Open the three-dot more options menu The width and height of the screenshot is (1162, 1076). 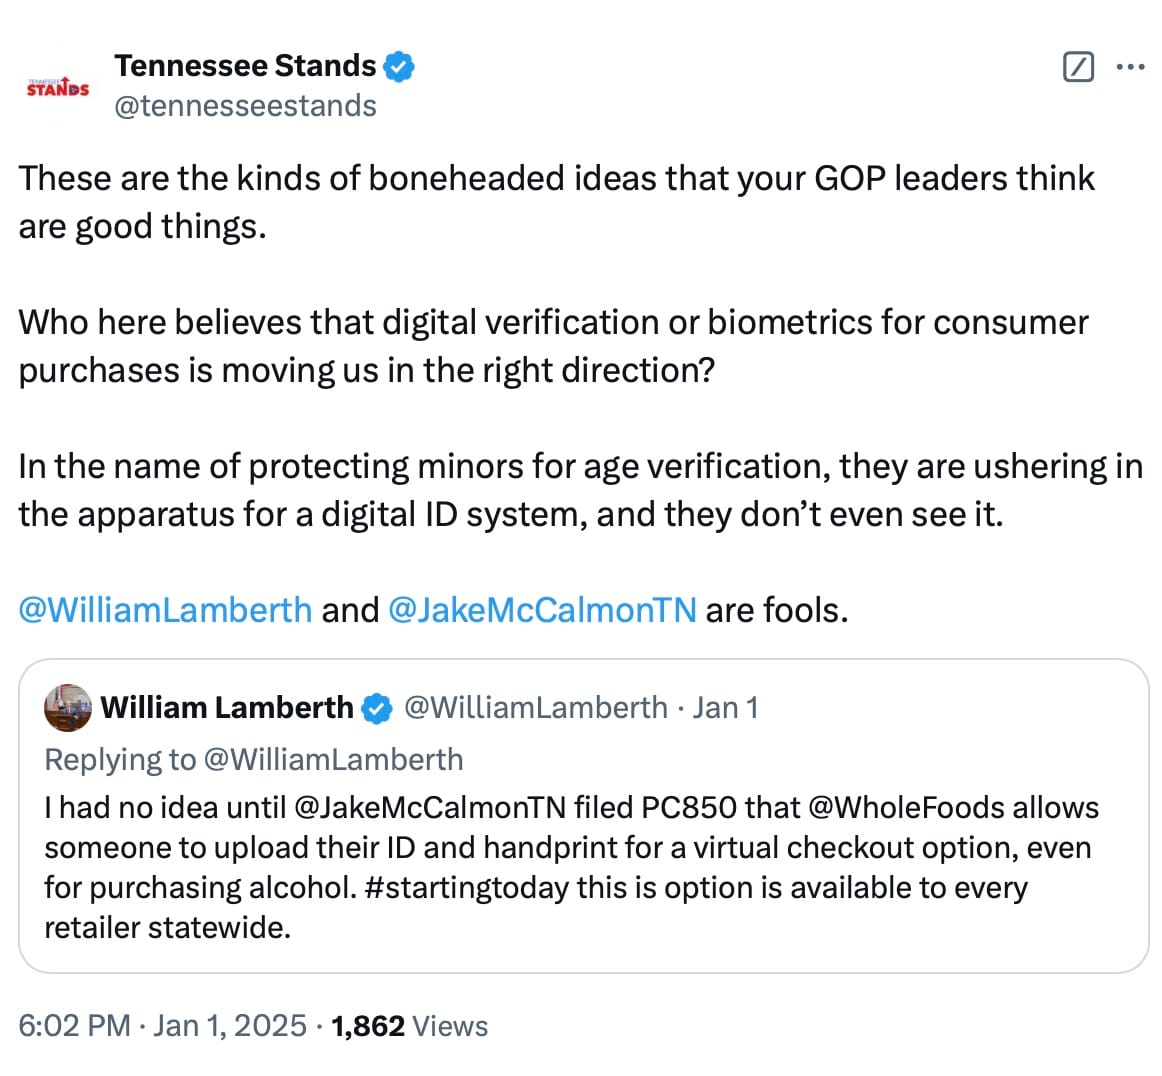pos(1130,67)
